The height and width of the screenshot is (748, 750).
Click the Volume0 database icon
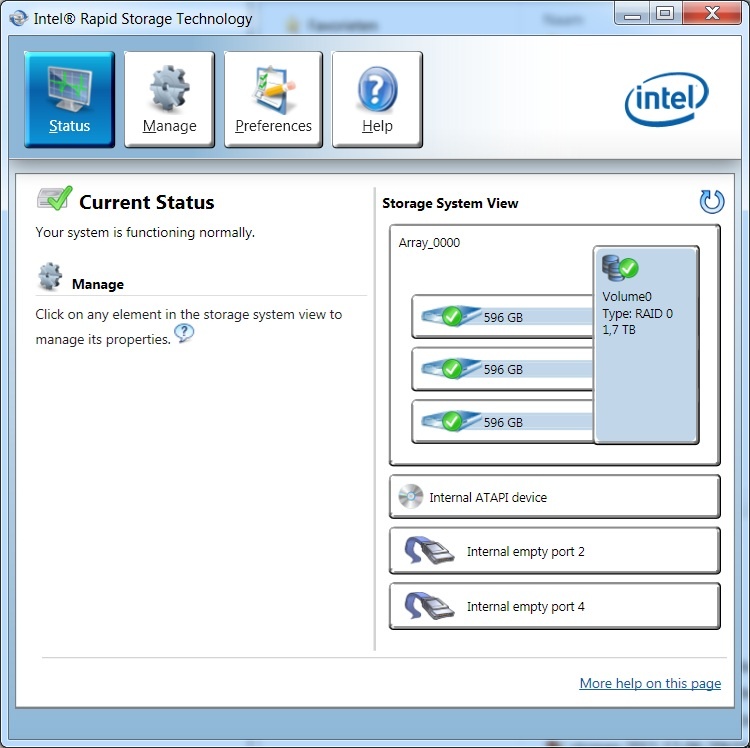click(x=620, y=268)
